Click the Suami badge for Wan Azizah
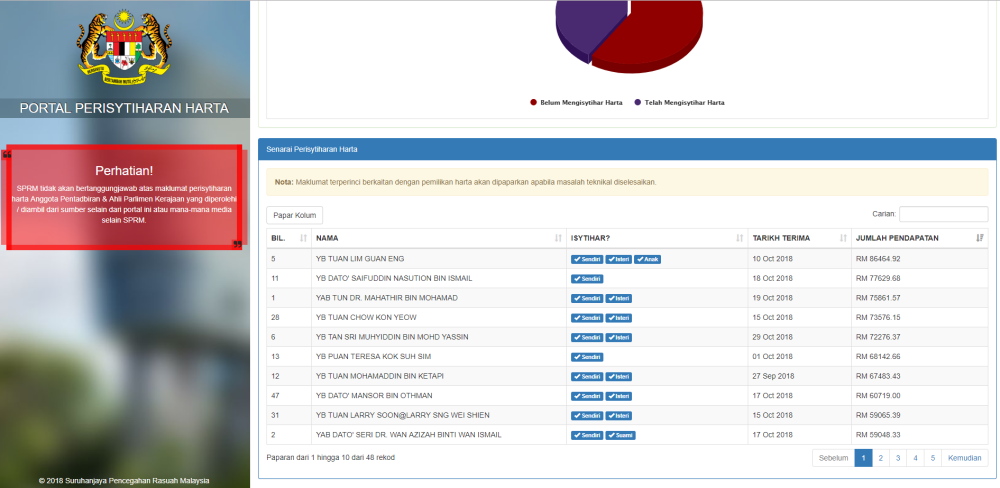1000x488 pixels. (x=621, y=435)
